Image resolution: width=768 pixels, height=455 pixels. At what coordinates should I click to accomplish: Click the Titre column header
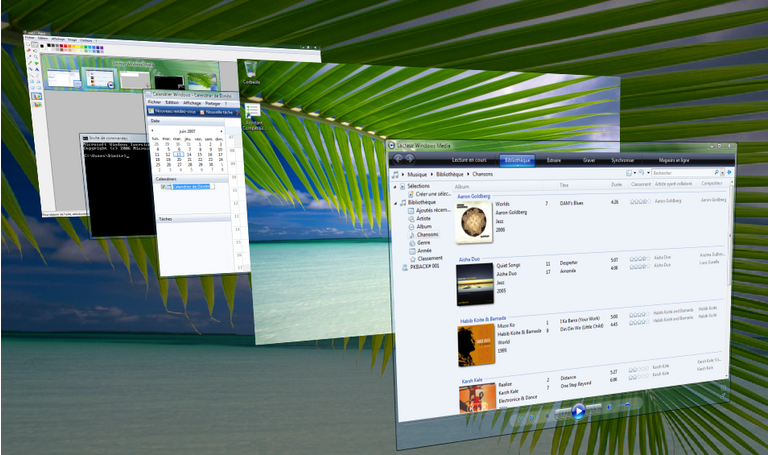pos(564,185)
